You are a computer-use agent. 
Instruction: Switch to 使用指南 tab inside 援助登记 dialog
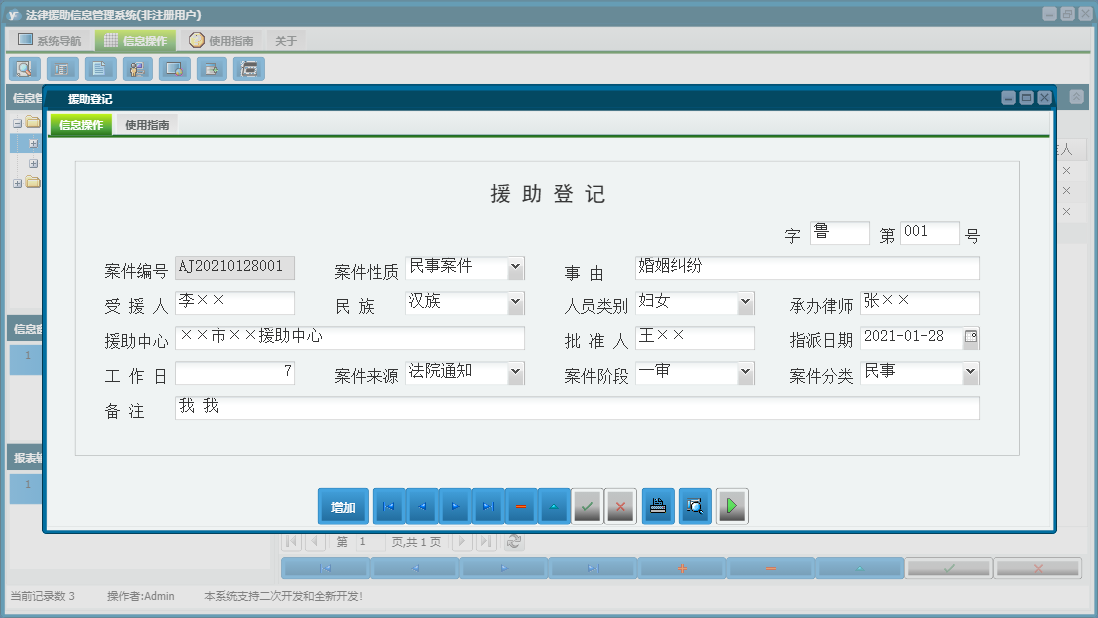click(x=147, y=125)
